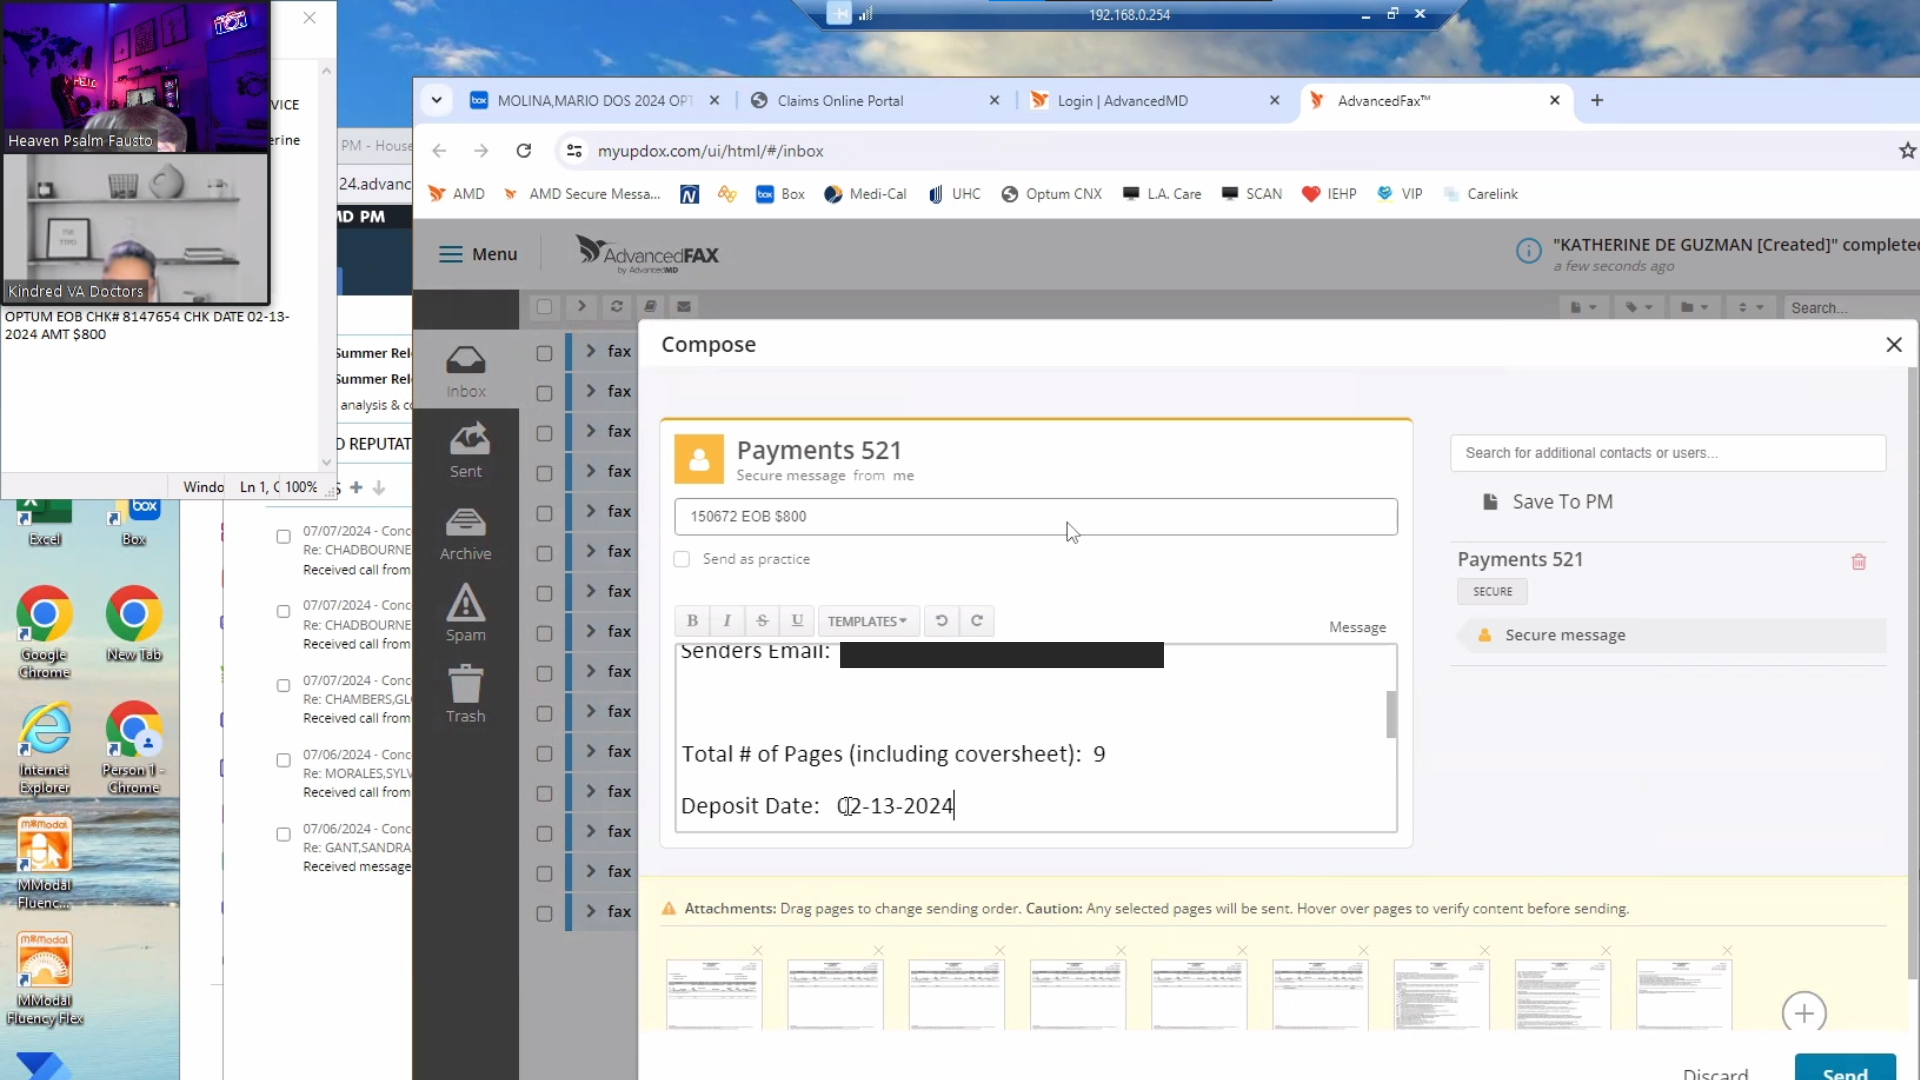This screenshot has height=1080, width=1920.
Task: Click the add attachment plus icon
Action: [1804, 1013]
